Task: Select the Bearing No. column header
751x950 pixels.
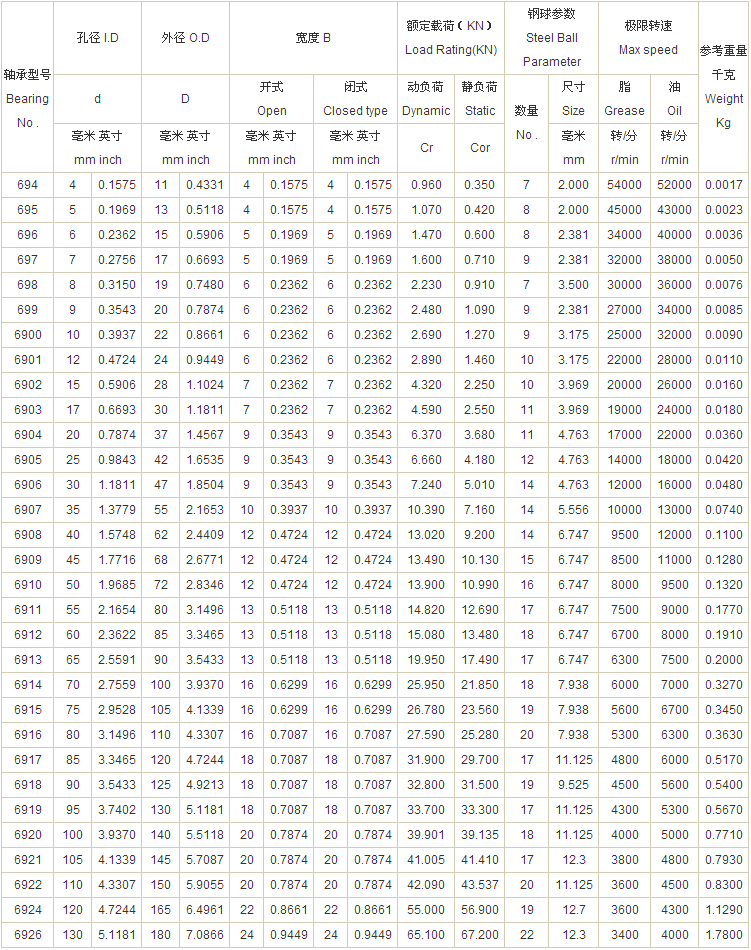Action: tap(27, 98)
